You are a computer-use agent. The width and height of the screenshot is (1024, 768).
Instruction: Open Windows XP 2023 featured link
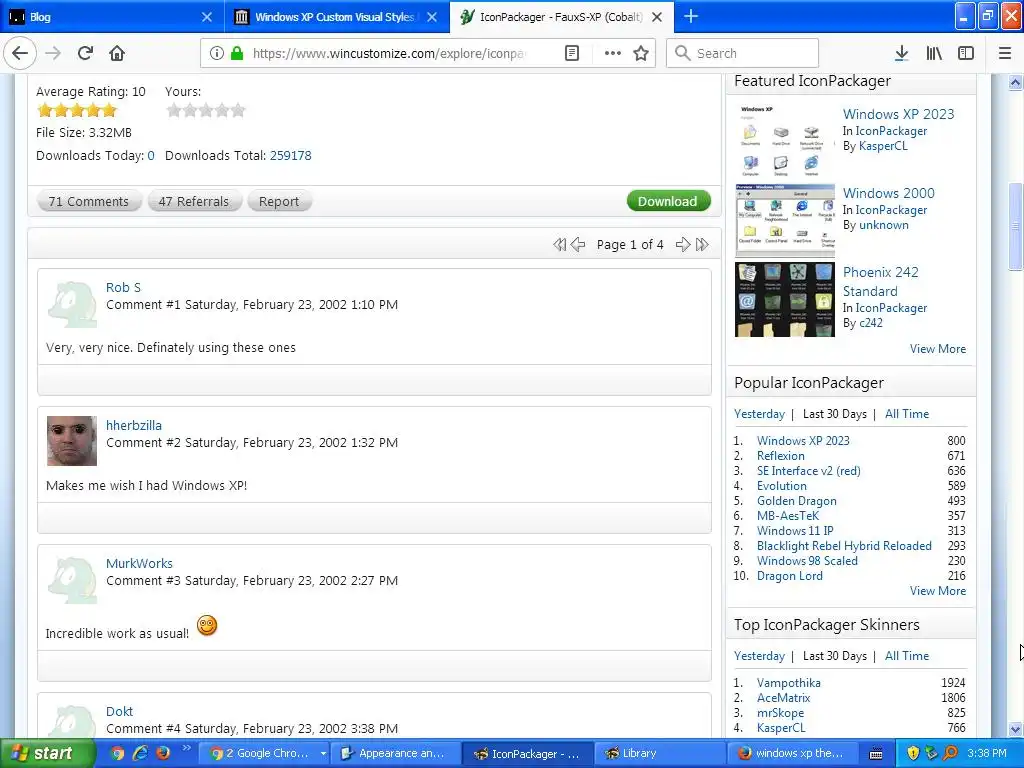tap(898, 114)
